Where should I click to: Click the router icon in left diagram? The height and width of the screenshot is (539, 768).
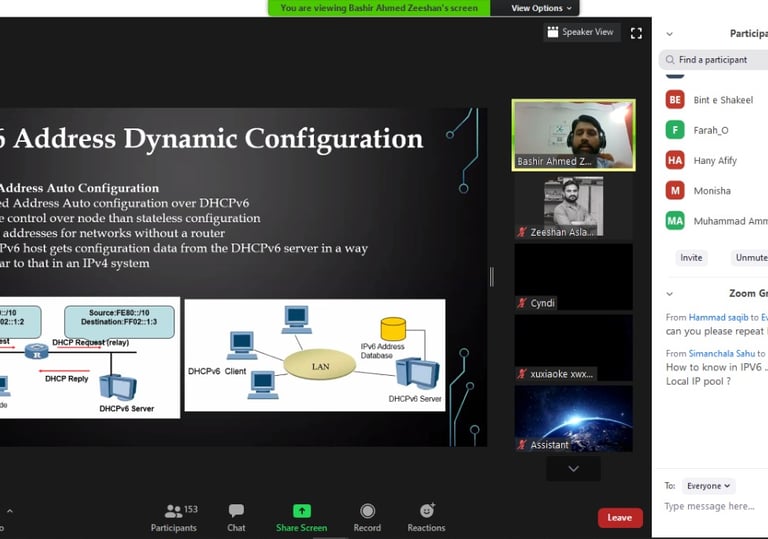coord(37,351)
